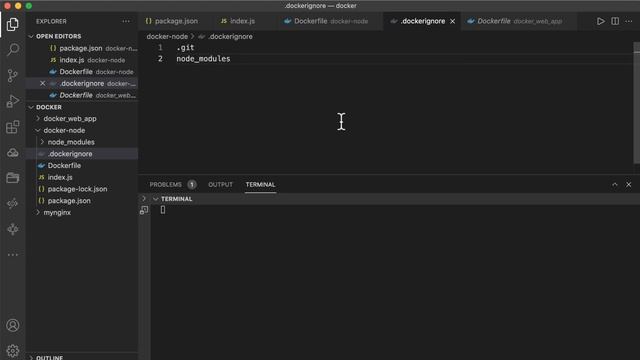Click line 1 containing .git

click(x=185, y=48)
